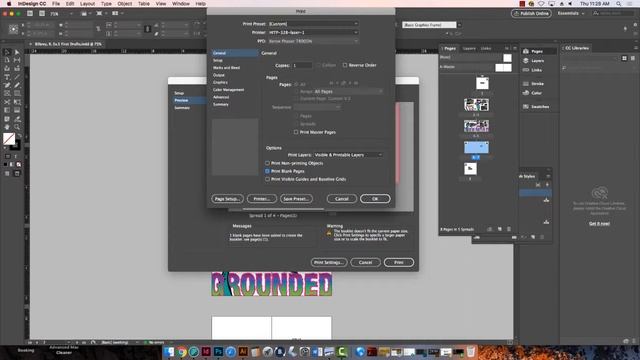
Task: Select the Direct Selection tool
Action: click(x=17, y=52)
